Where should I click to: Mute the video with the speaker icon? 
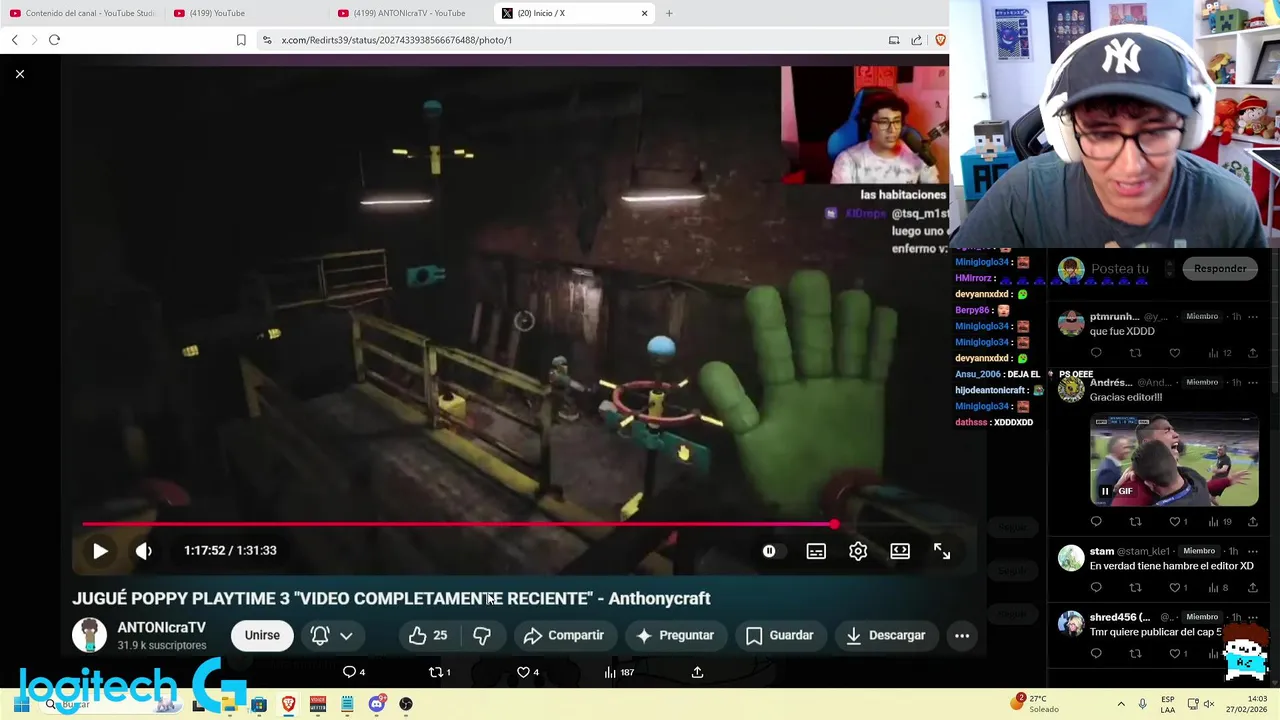pyautogui.click(x=144, y=551)
